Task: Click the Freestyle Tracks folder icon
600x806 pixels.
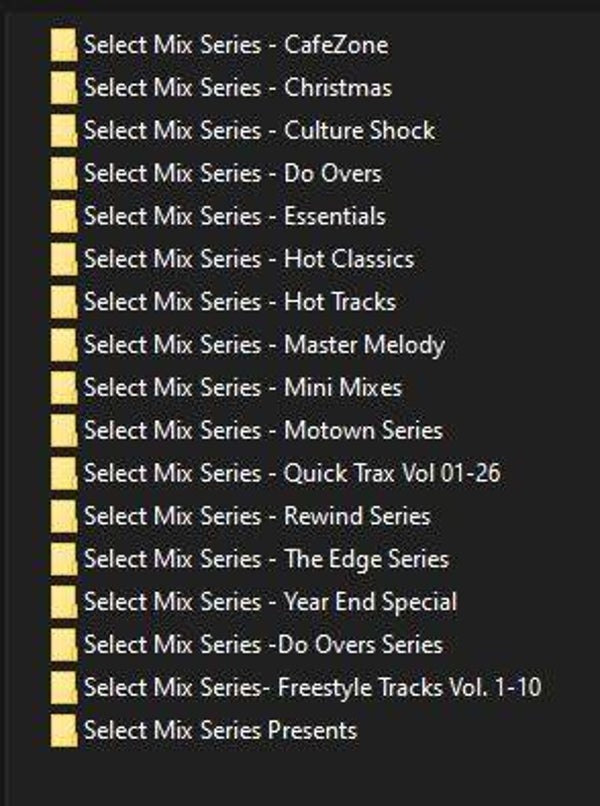Action: click(64, 688)
